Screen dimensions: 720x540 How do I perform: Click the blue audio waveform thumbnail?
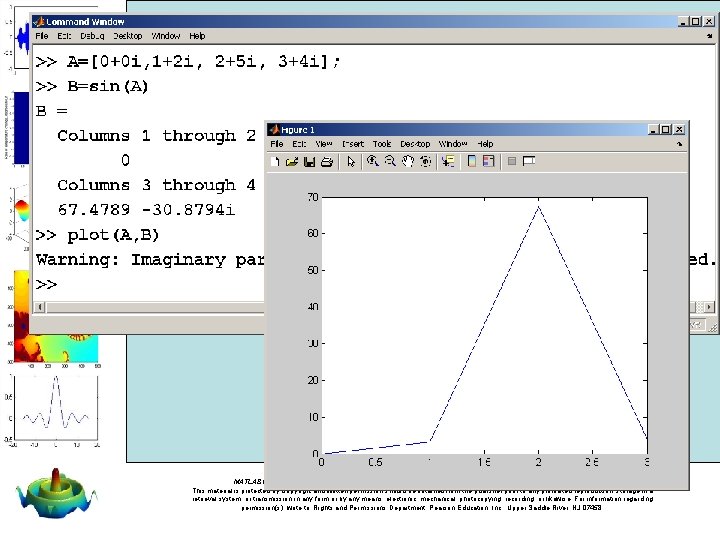(22, 38)
